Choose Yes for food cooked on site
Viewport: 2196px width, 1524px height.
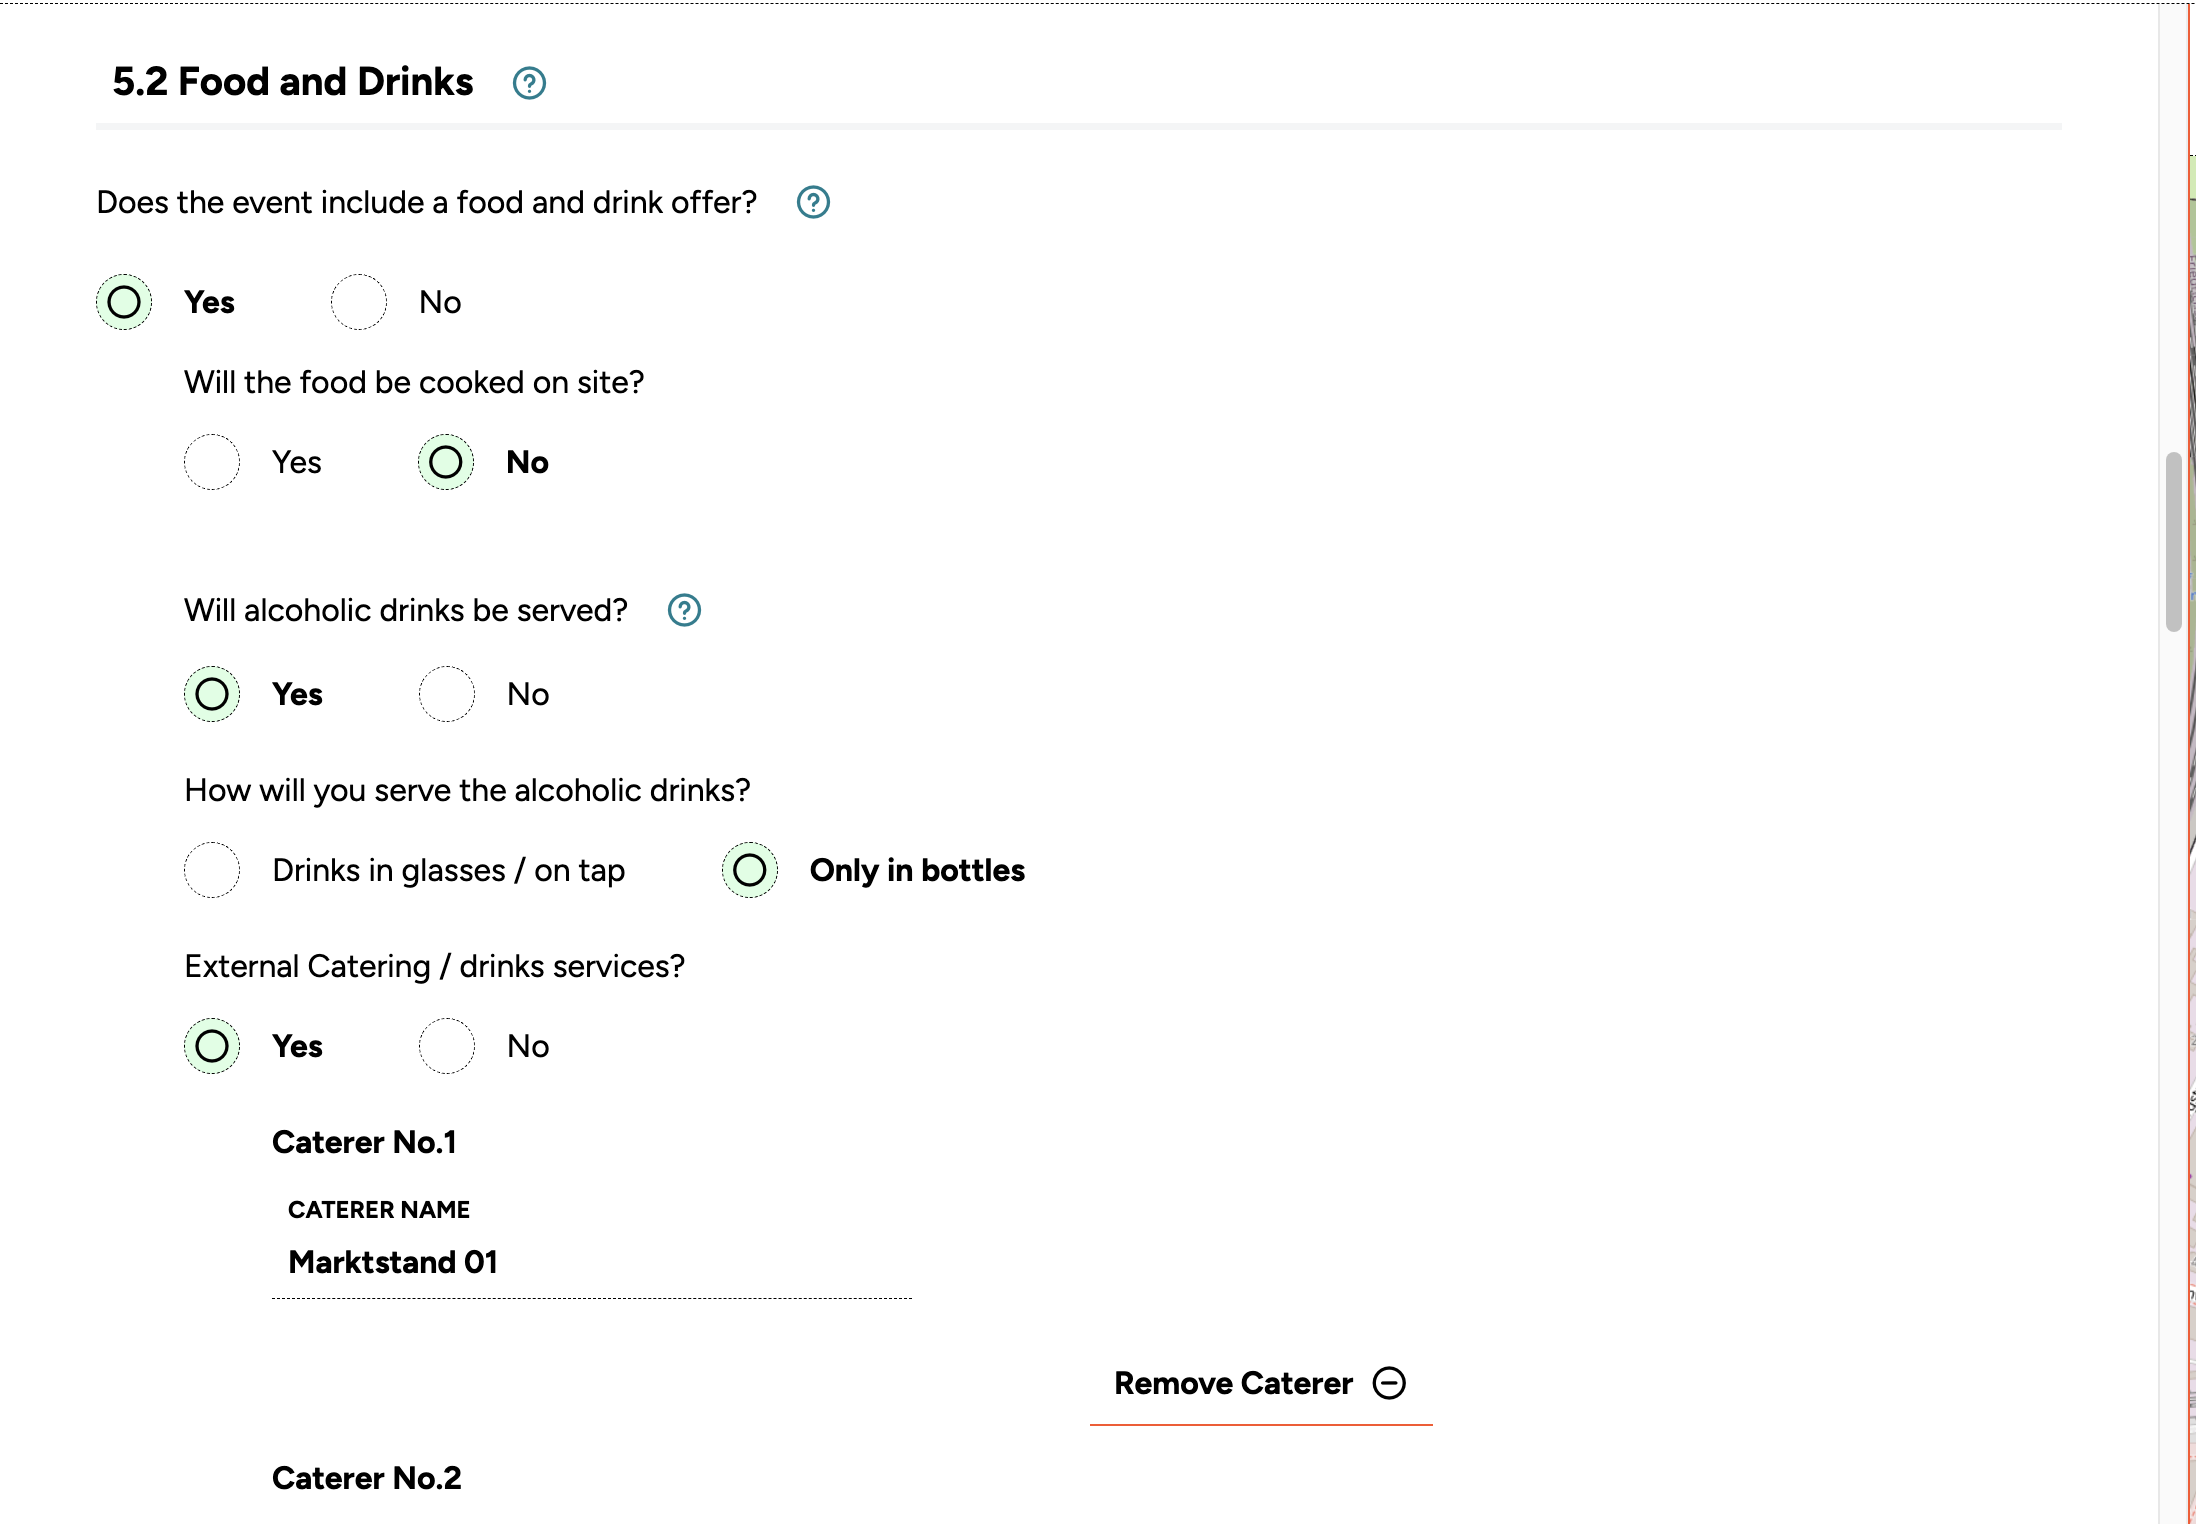[212, 462]
